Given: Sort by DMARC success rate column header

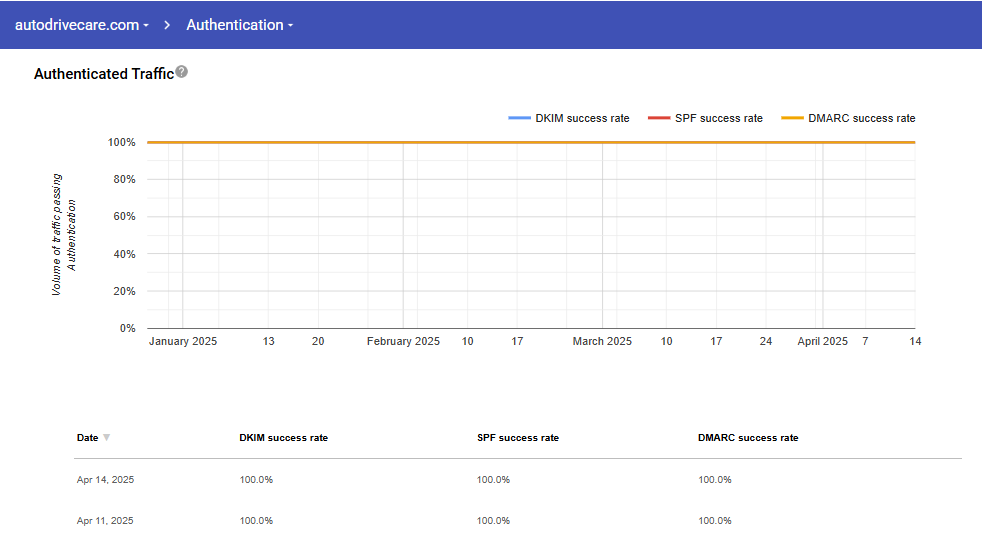Looking at the screenshot, I should tap(748, 438).
